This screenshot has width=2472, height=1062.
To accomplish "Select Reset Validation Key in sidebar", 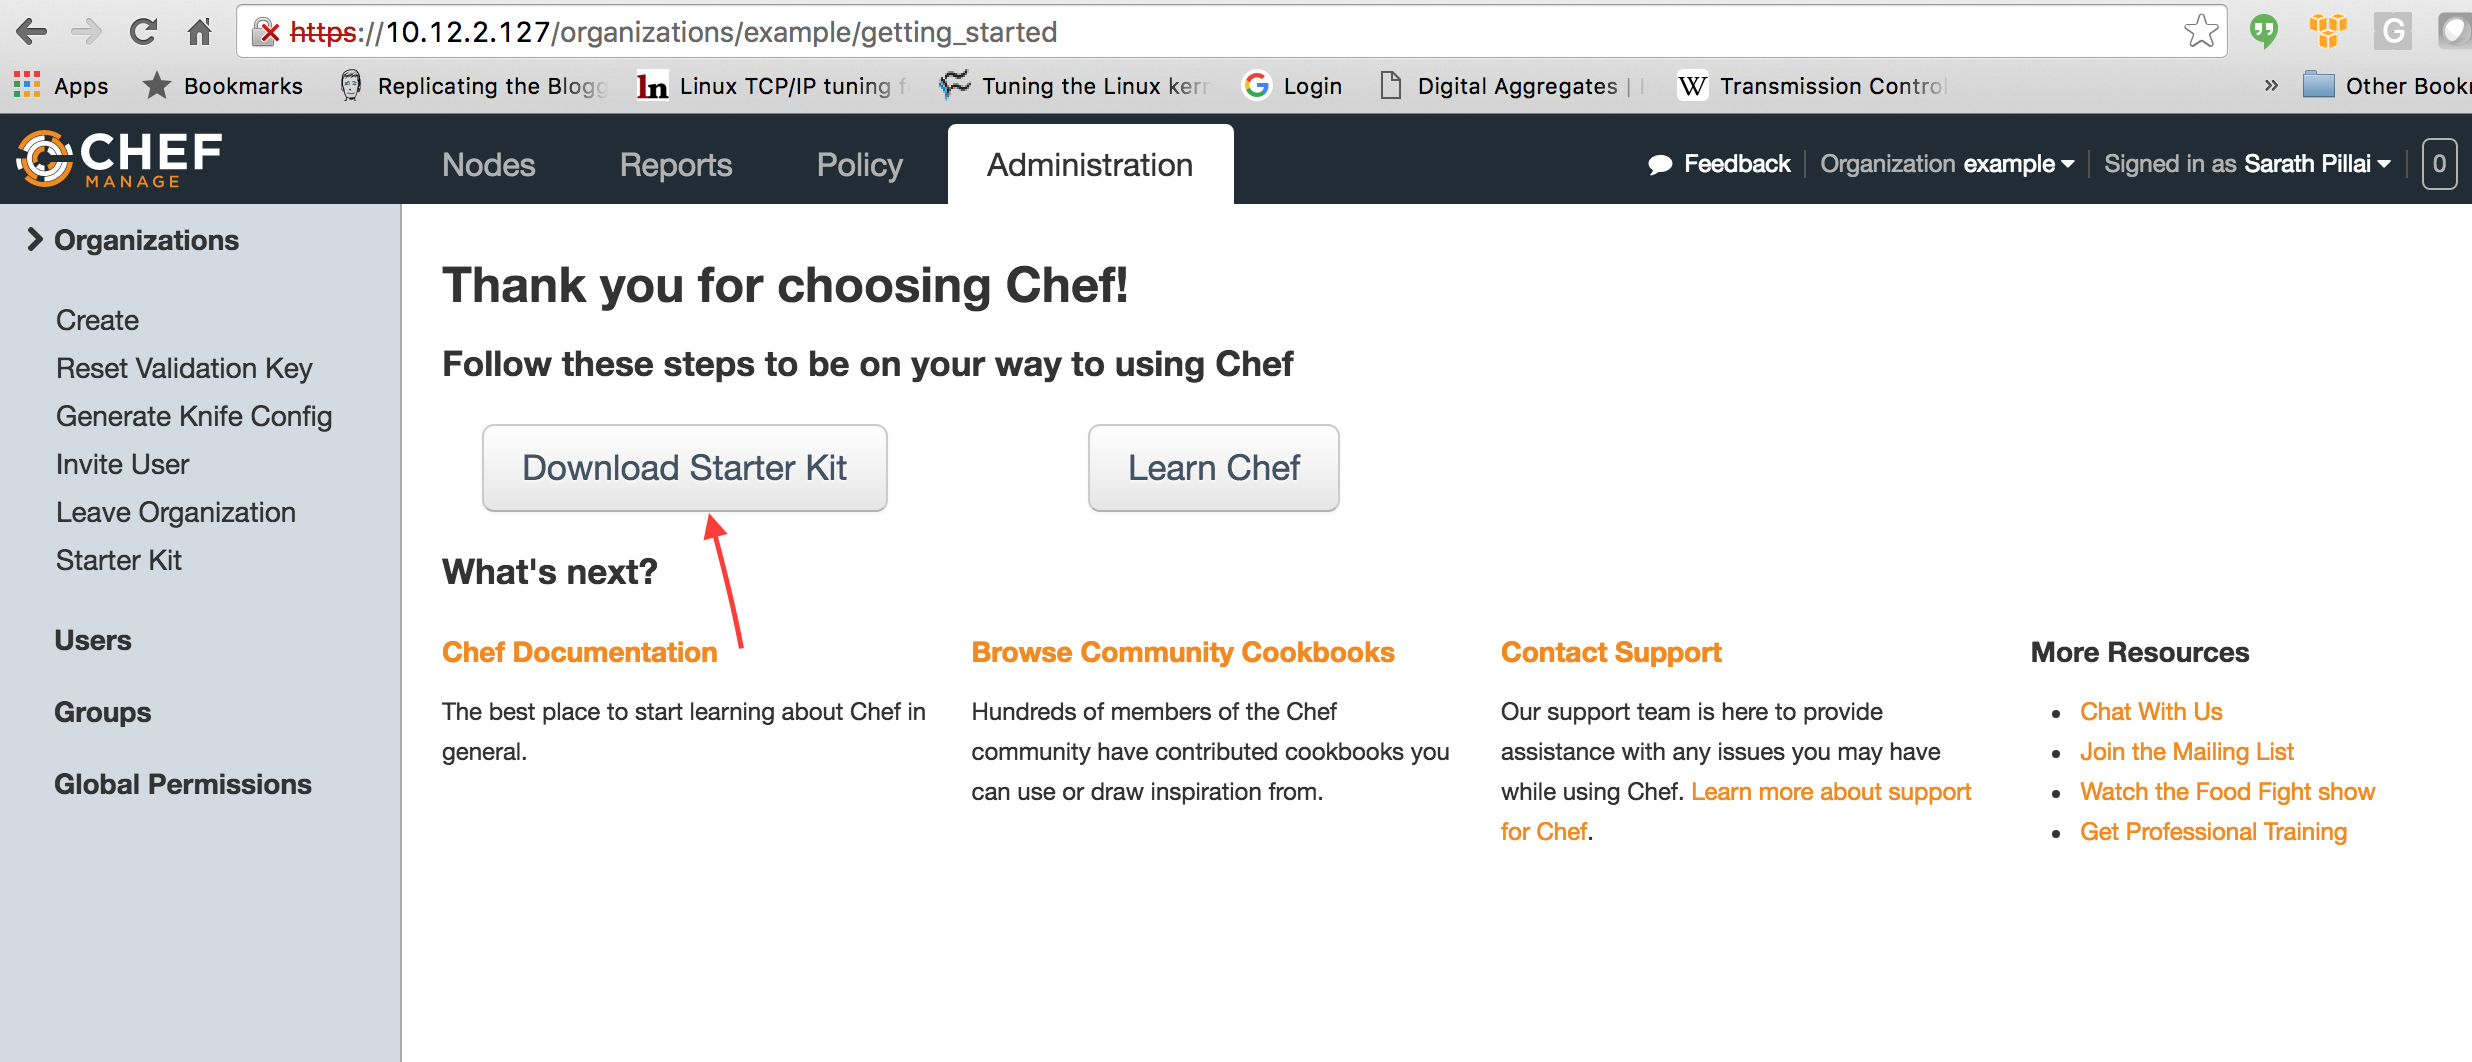I will coord(184,368).
